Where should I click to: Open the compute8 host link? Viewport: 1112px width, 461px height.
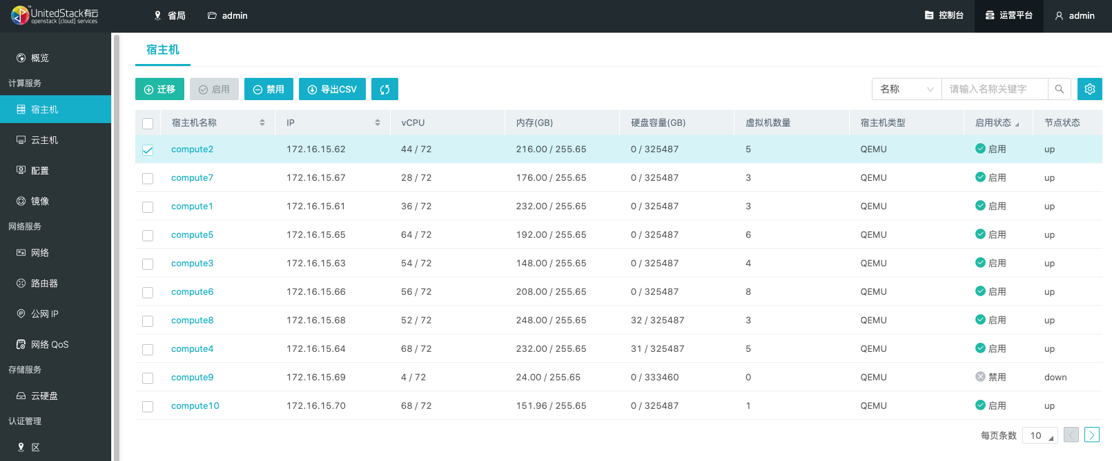tap(192, 320)
